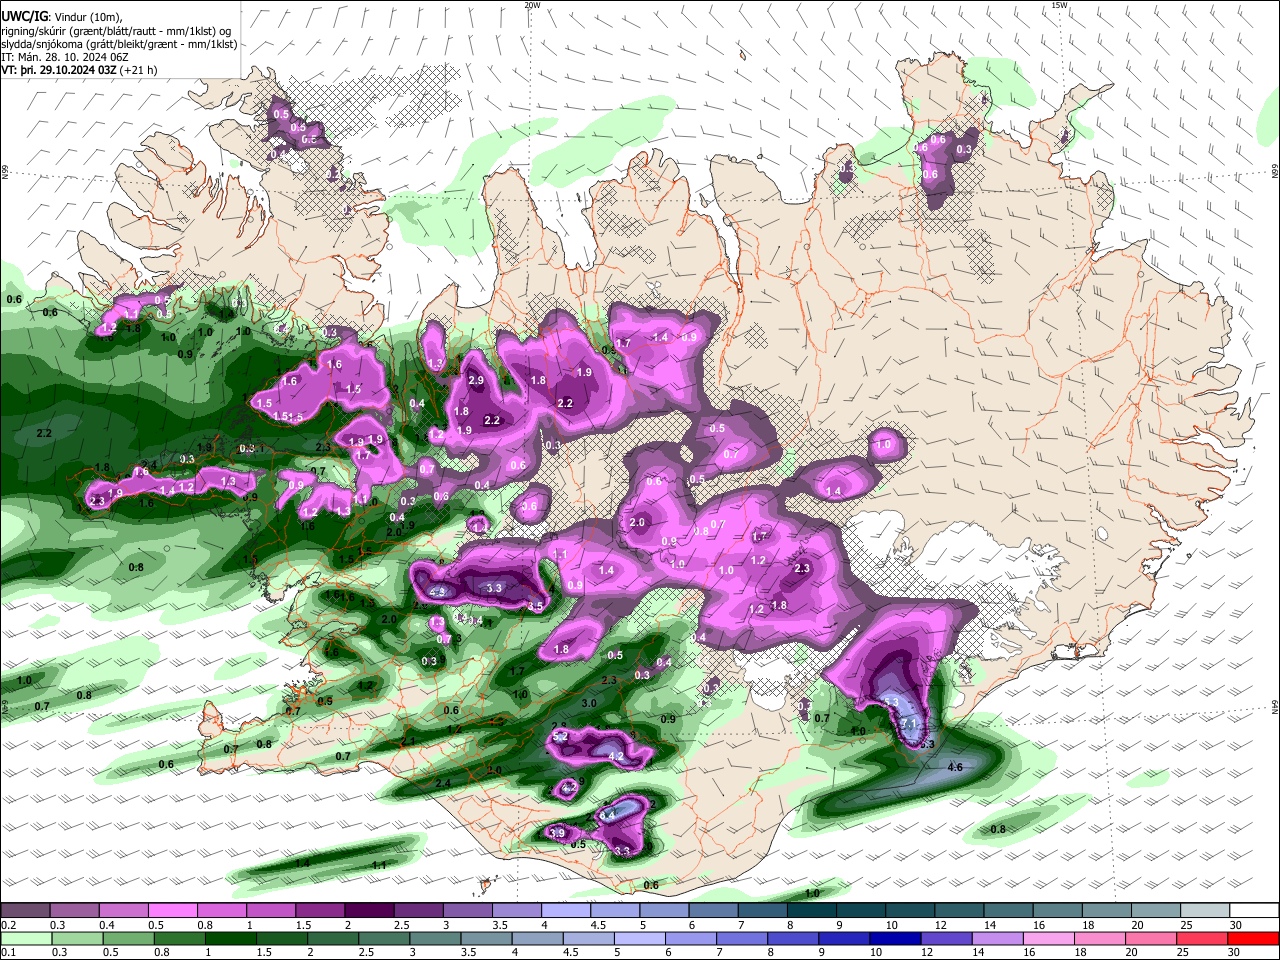Select the pink swatch labeled 20 in rain scale
1280x960 pixels.
1151,938
